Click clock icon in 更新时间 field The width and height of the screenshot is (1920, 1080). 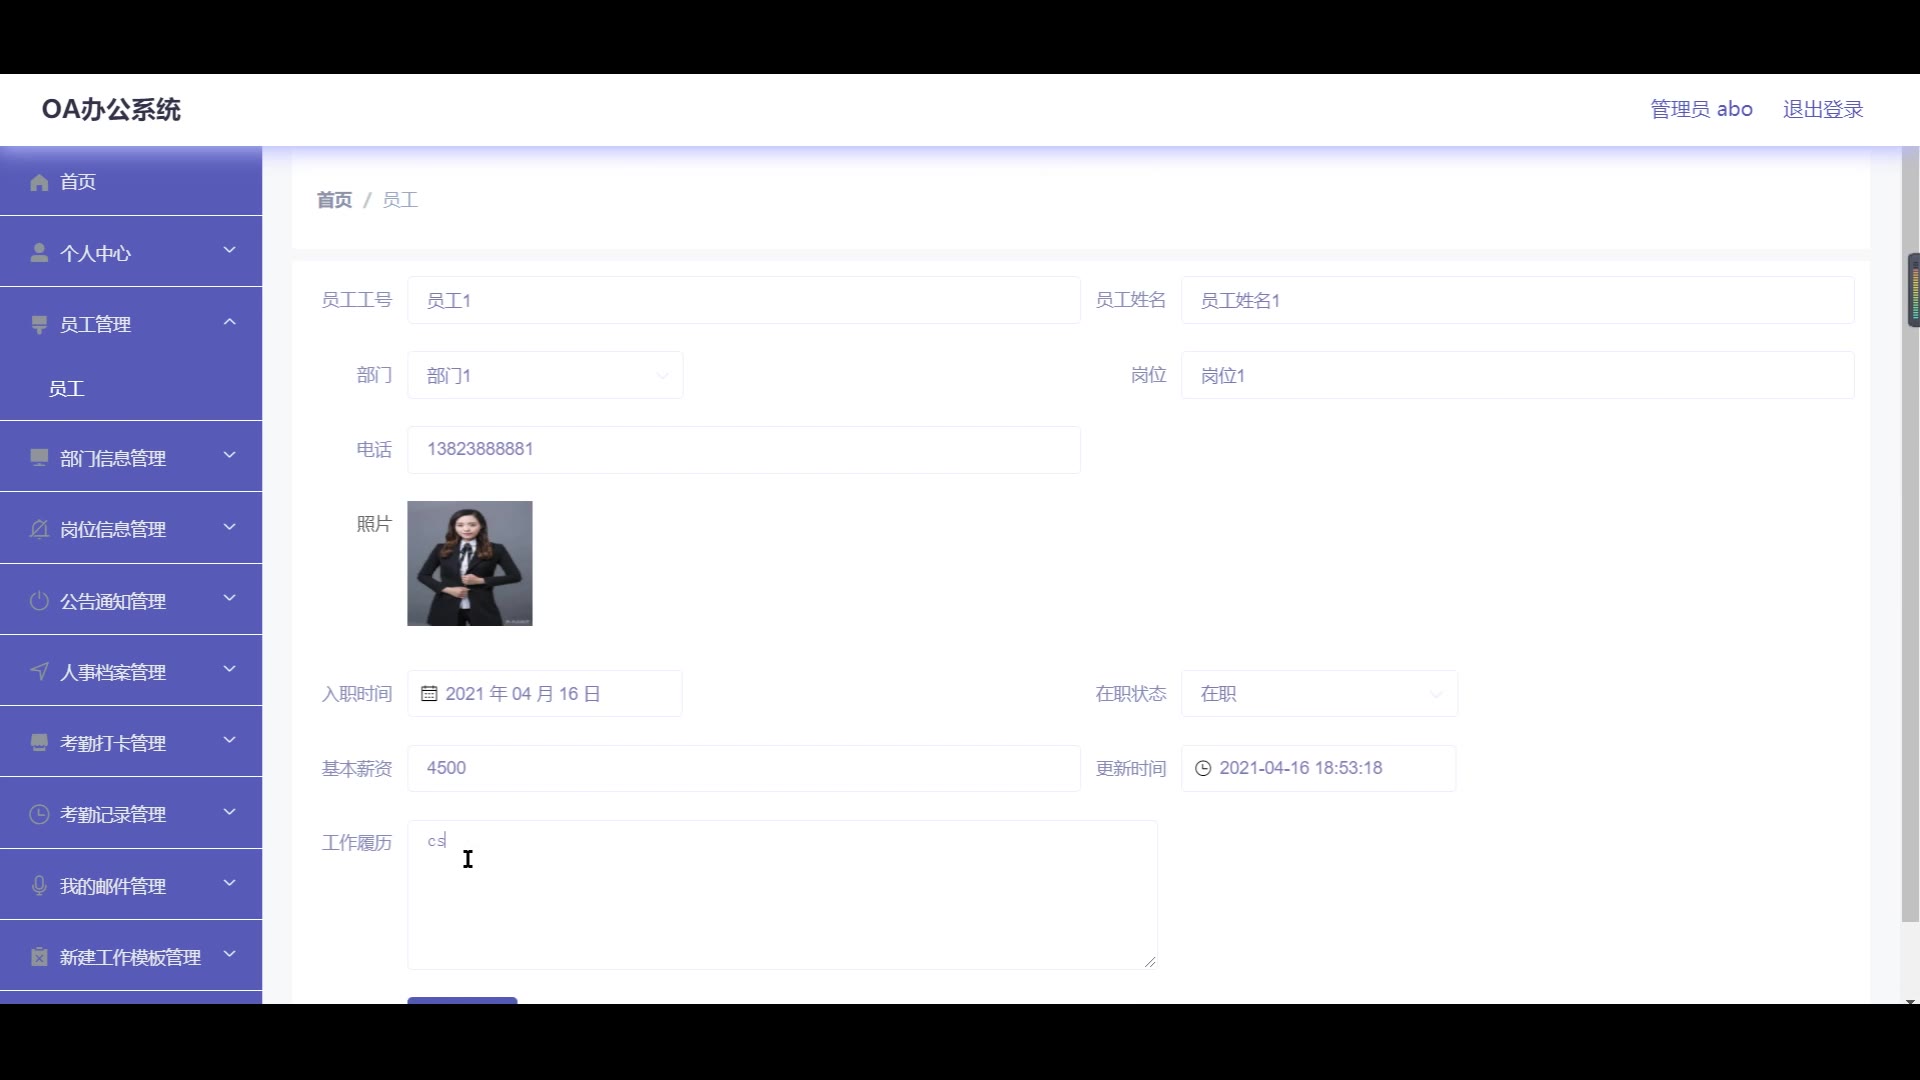[x=1203, y=768]
